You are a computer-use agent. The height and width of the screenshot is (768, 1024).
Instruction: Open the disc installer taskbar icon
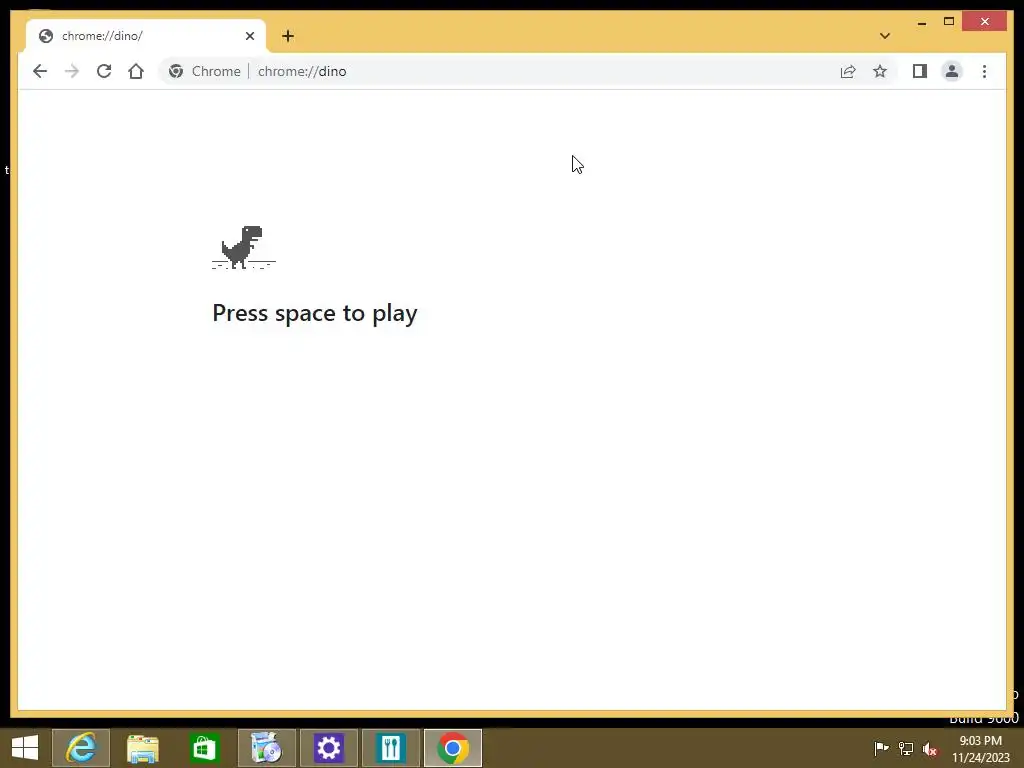[x=266, y=748]
